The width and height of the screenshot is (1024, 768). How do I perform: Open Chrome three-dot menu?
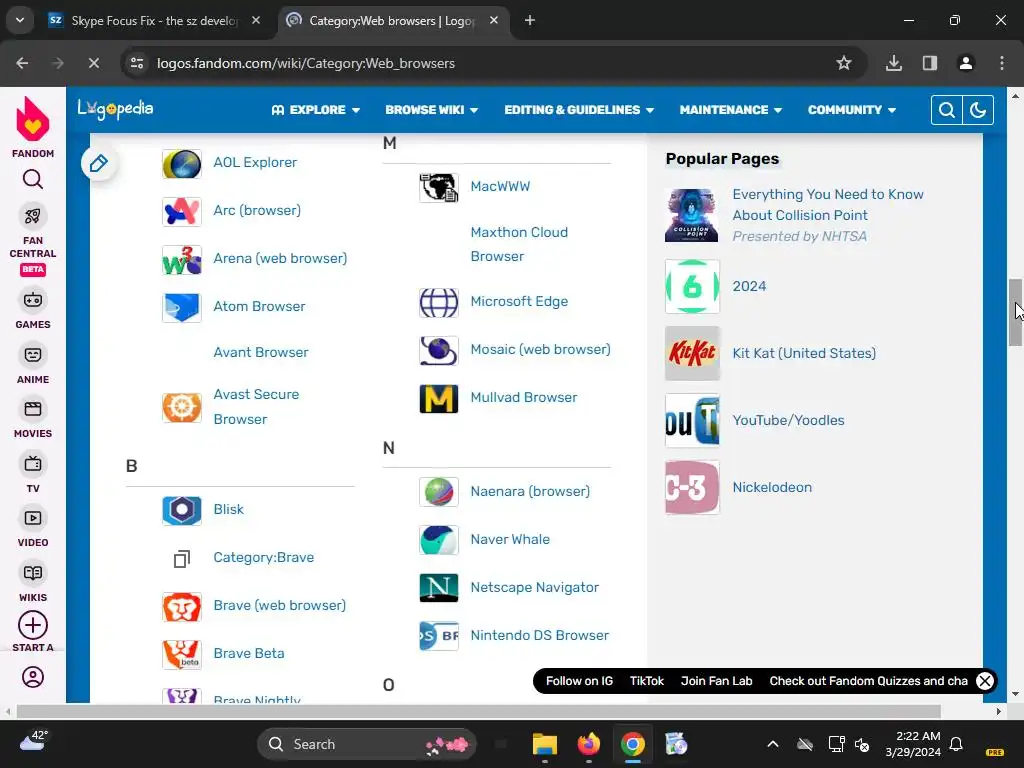pos(1002,63)
